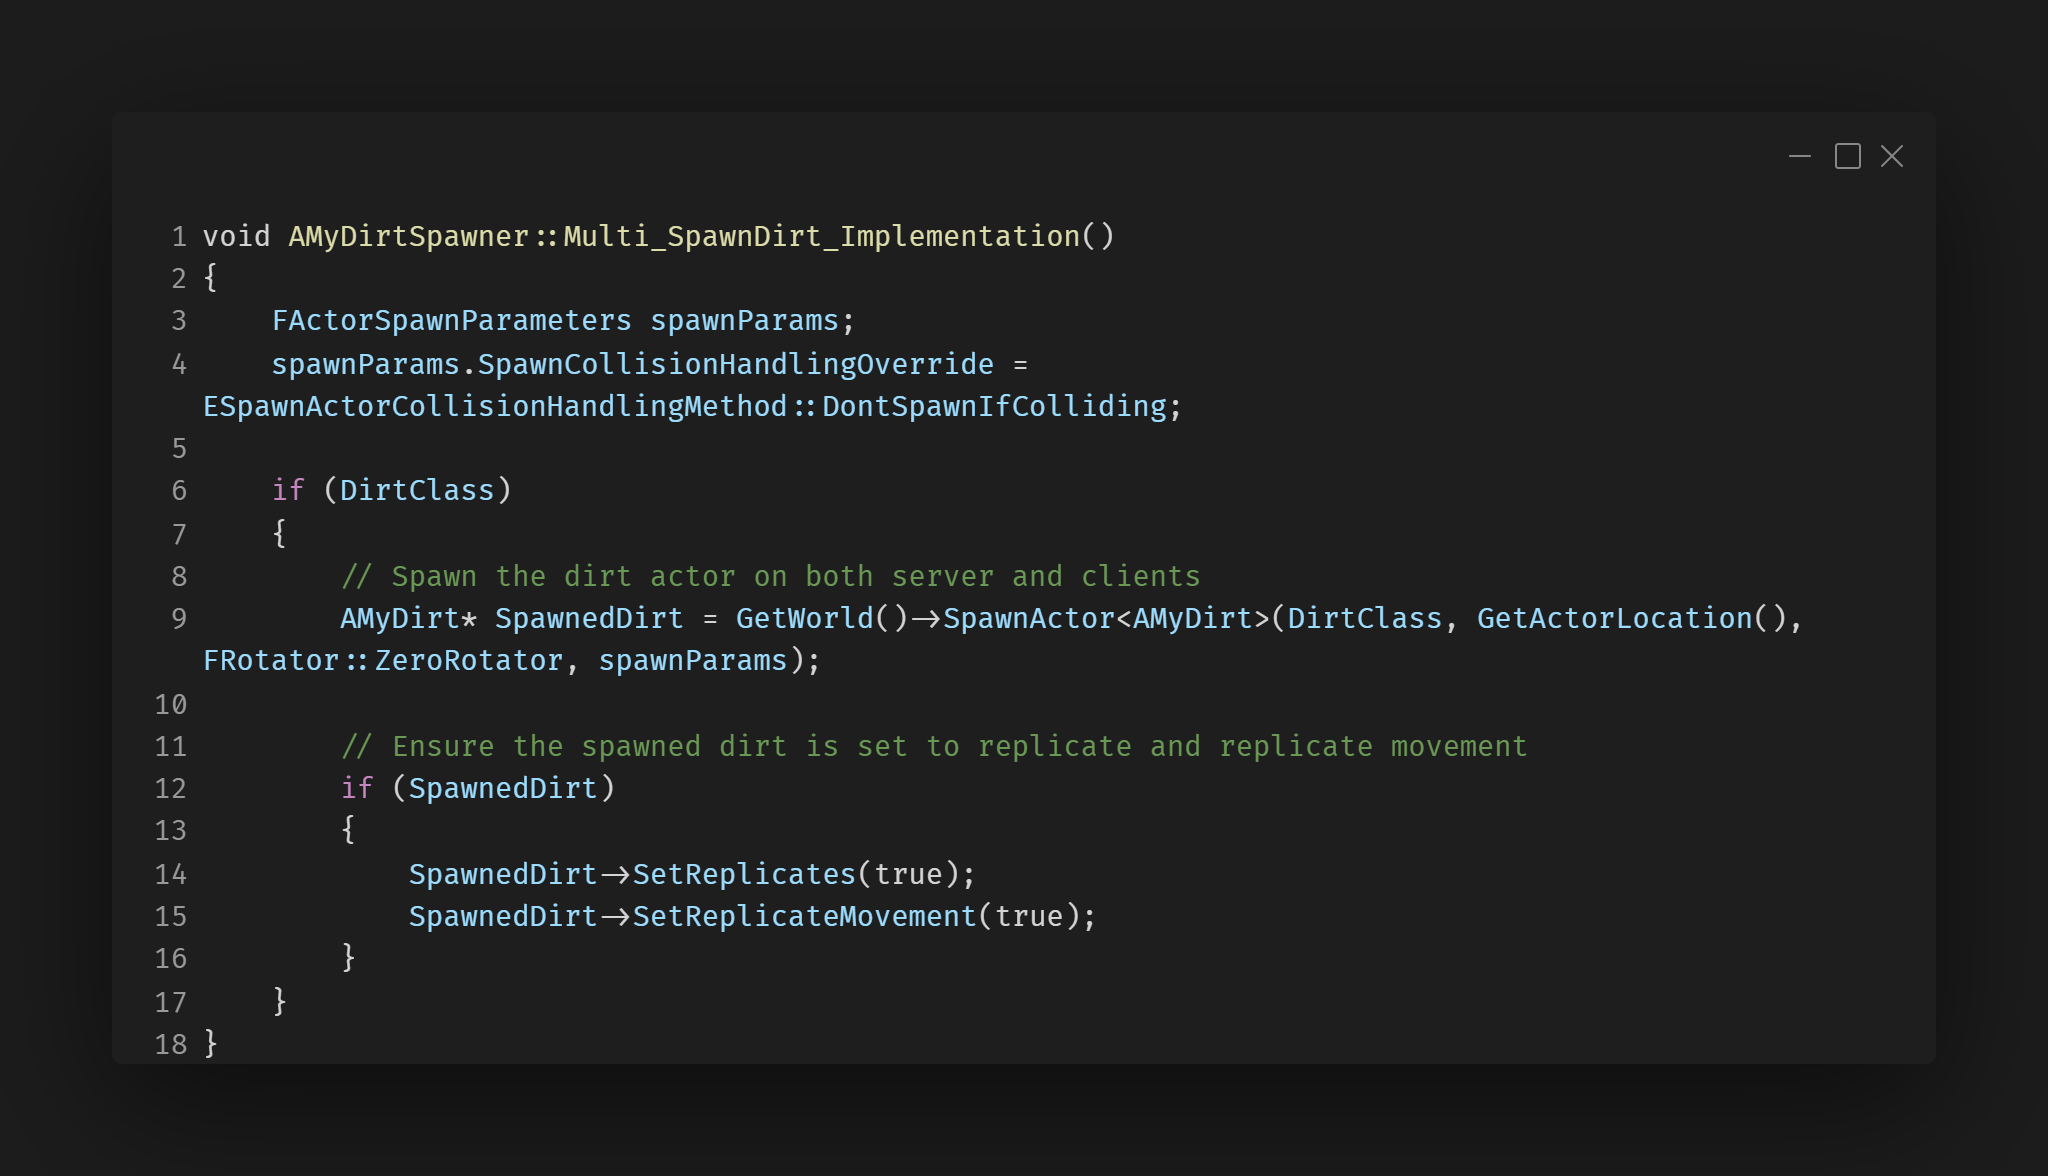The width and height of the screenshot is (2048, 1176).
Task: Click the maximize window square icon
Action: point(1847,157)
